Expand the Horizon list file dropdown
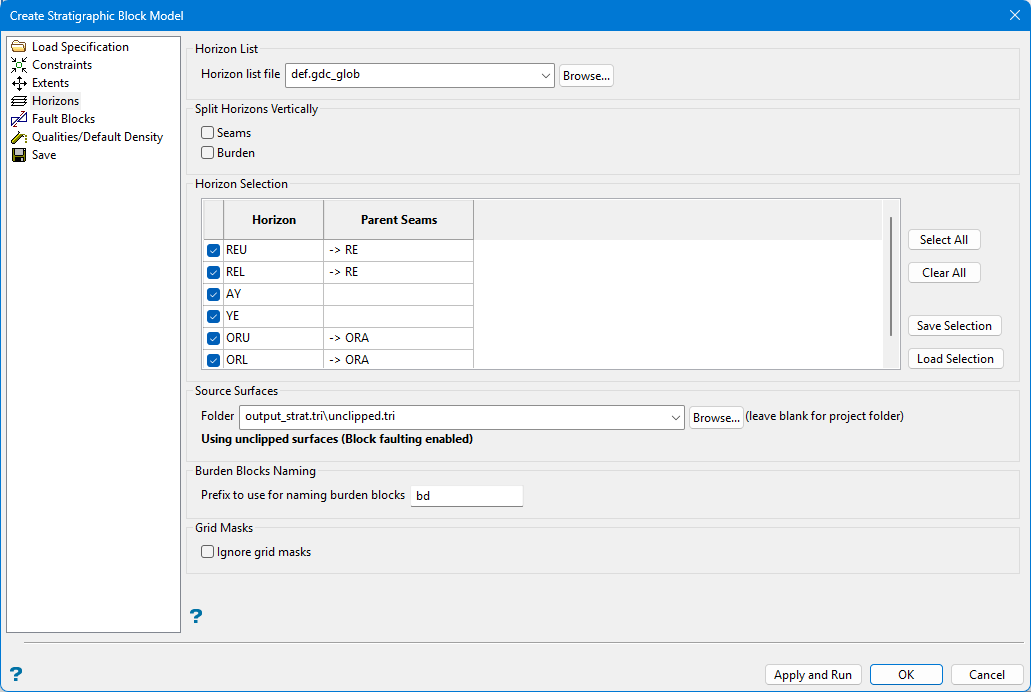This screenshot has width=1031, height=692. point(545,75)
